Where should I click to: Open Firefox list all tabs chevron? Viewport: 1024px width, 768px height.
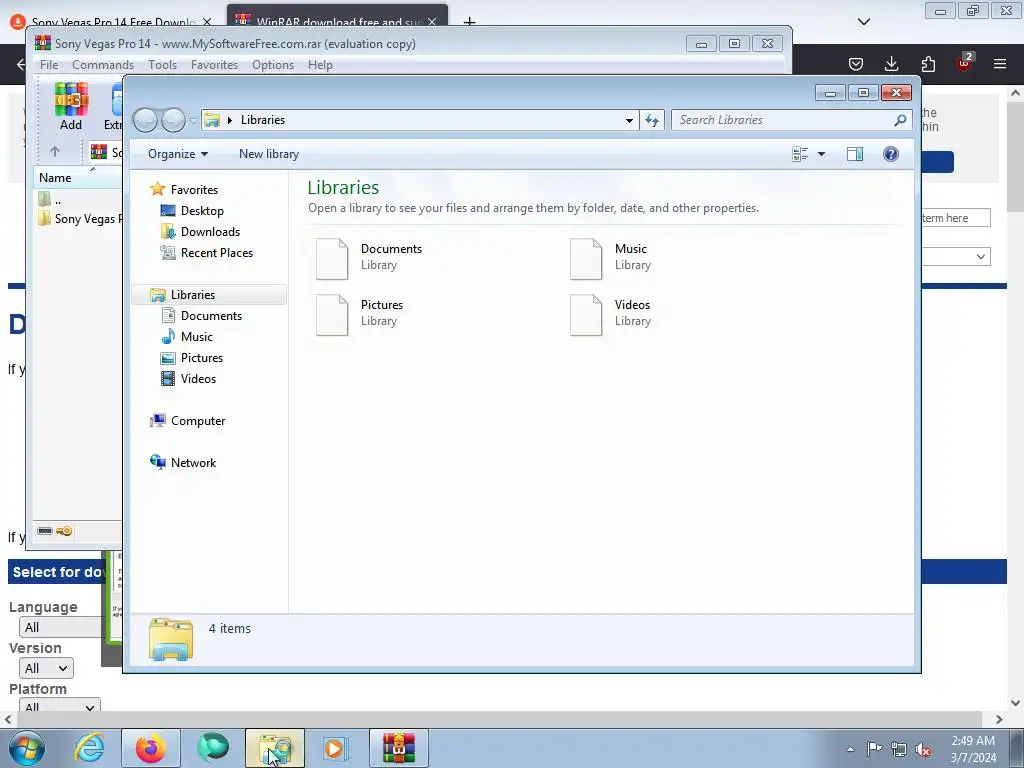tap(863, 22)
